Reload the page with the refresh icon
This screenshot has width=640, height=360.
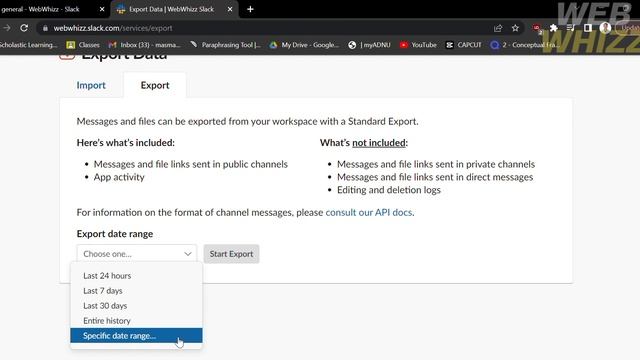[24, 28]
